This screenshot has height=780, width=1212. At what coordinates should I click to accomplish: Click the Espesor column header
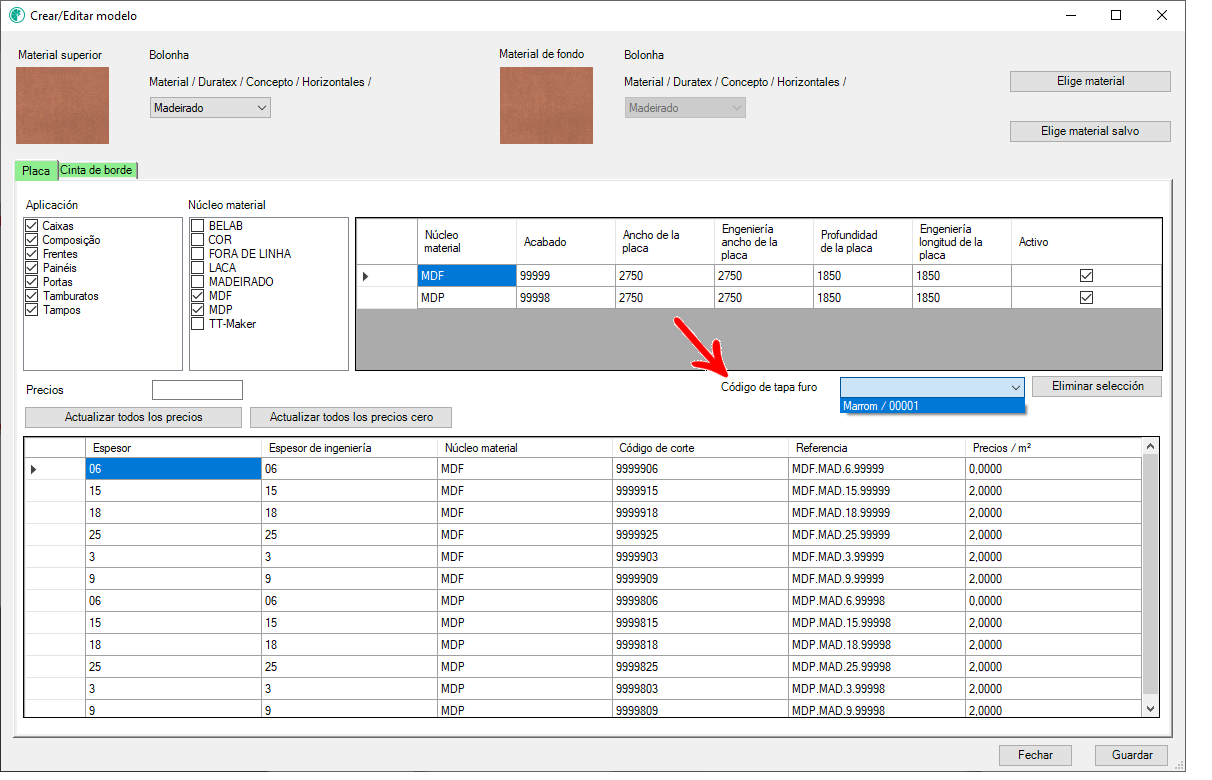[x=173, y=448]
